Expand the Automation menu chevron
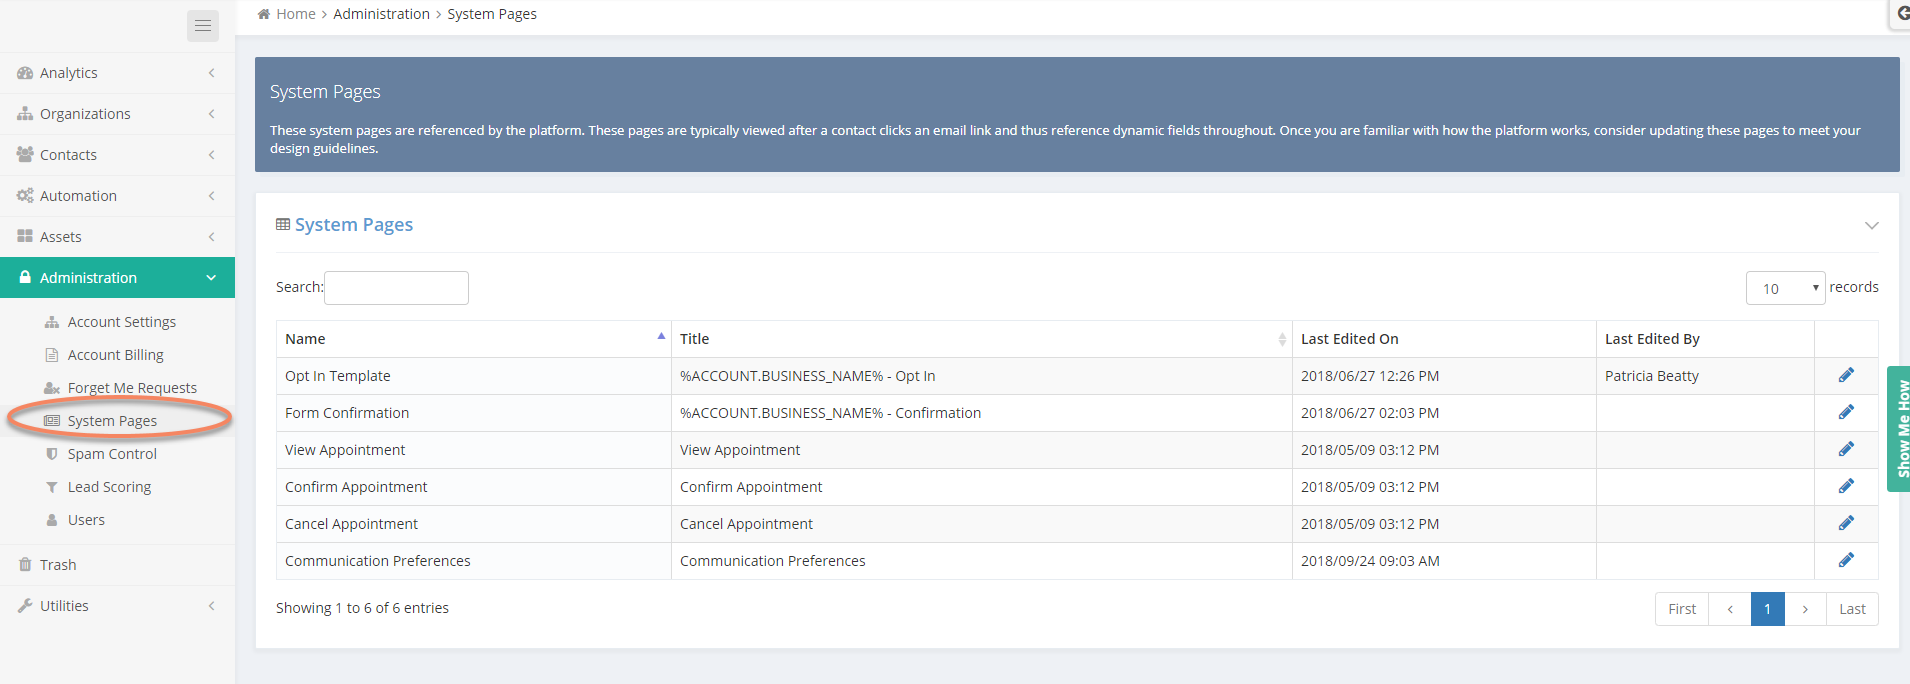 pyautogui.click(x=211, y=196)
